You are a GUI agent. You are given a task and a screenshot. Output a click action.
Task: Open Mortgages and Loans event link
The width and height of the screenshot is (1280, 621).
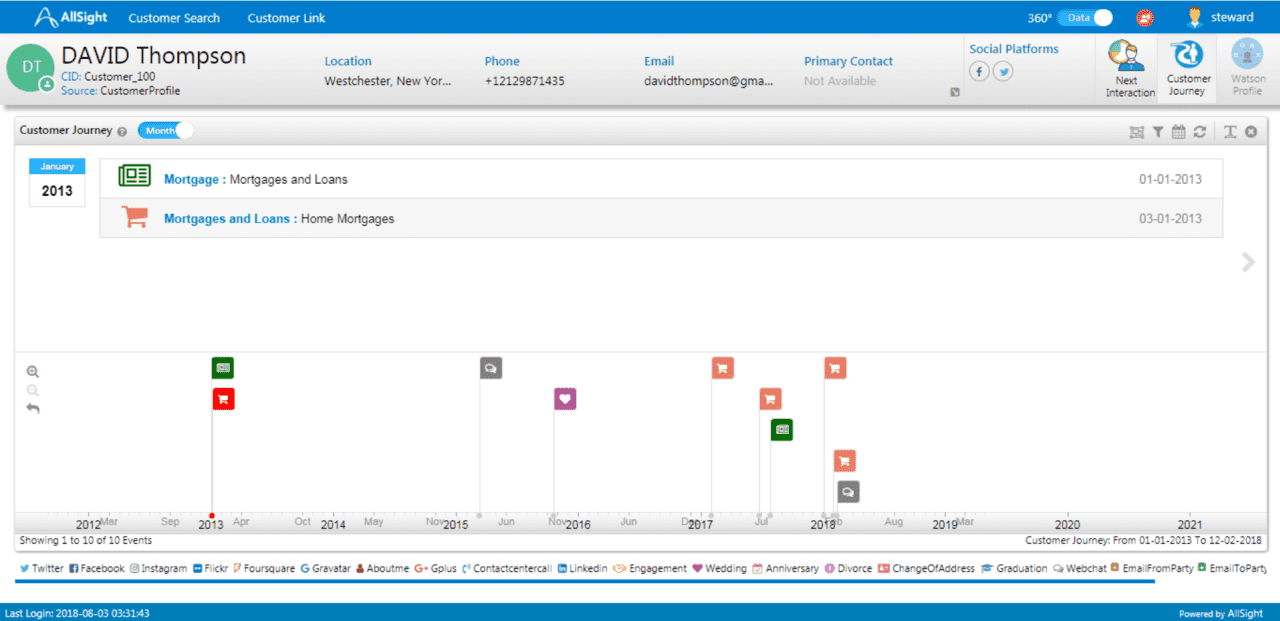(227, 218)
